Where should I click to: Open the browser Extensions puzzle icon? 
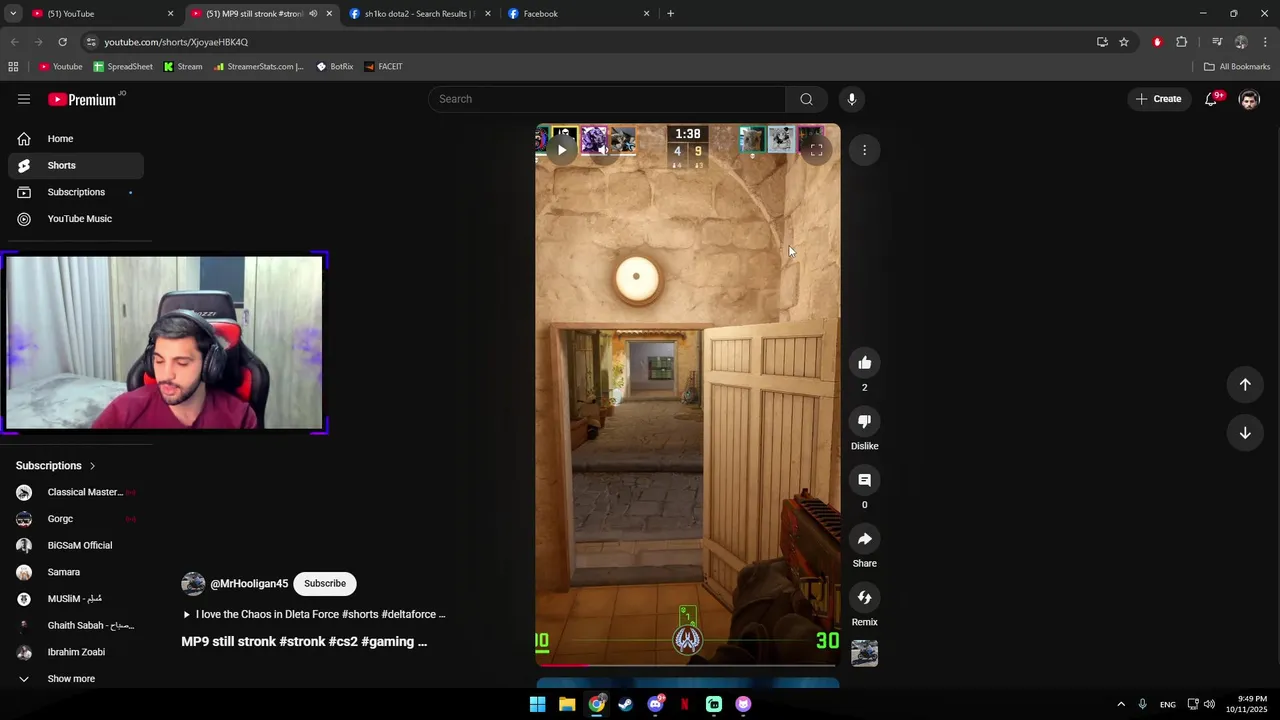(1182, 42)
